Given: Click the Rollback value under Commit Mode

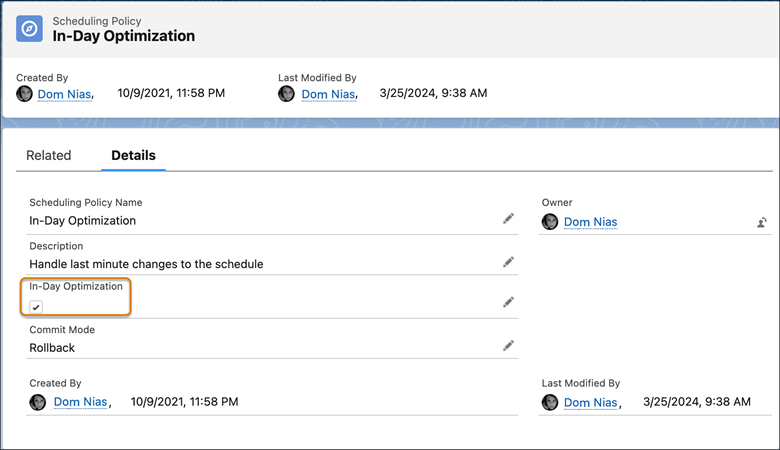Looking at the screenshot, I should 52,348.
